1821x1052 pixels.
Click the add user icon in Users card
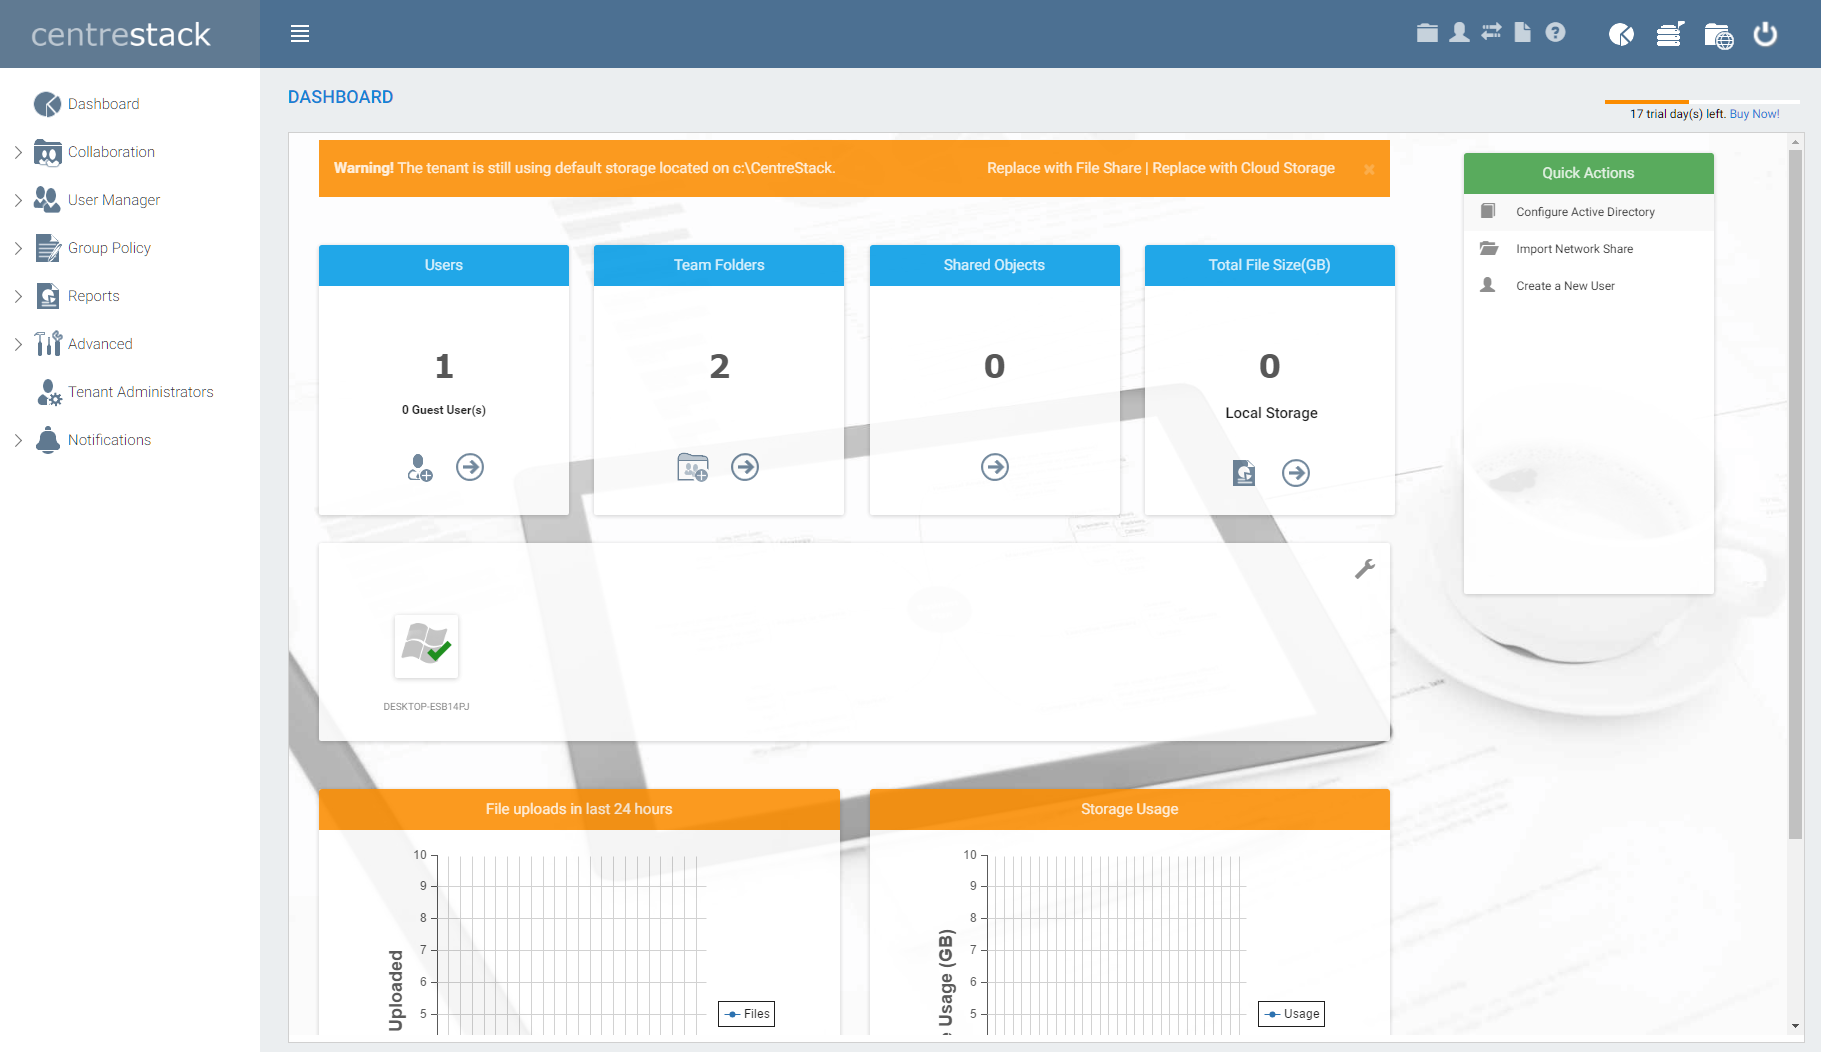[420, 467]
